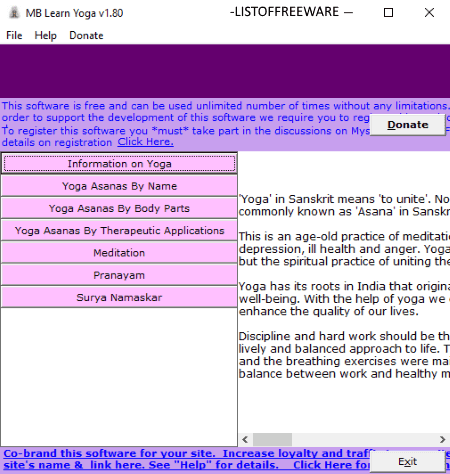450x474 pixels.
Task: Open Yoga Asanas By Name section
Action: (x=119, y=186)
